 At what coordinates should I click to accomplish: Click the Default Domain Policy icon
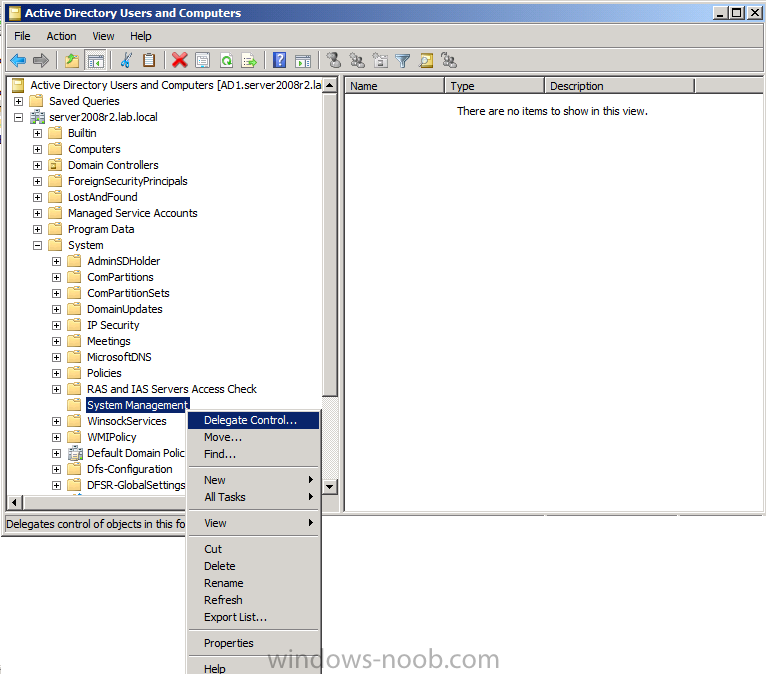click(75, 453)
